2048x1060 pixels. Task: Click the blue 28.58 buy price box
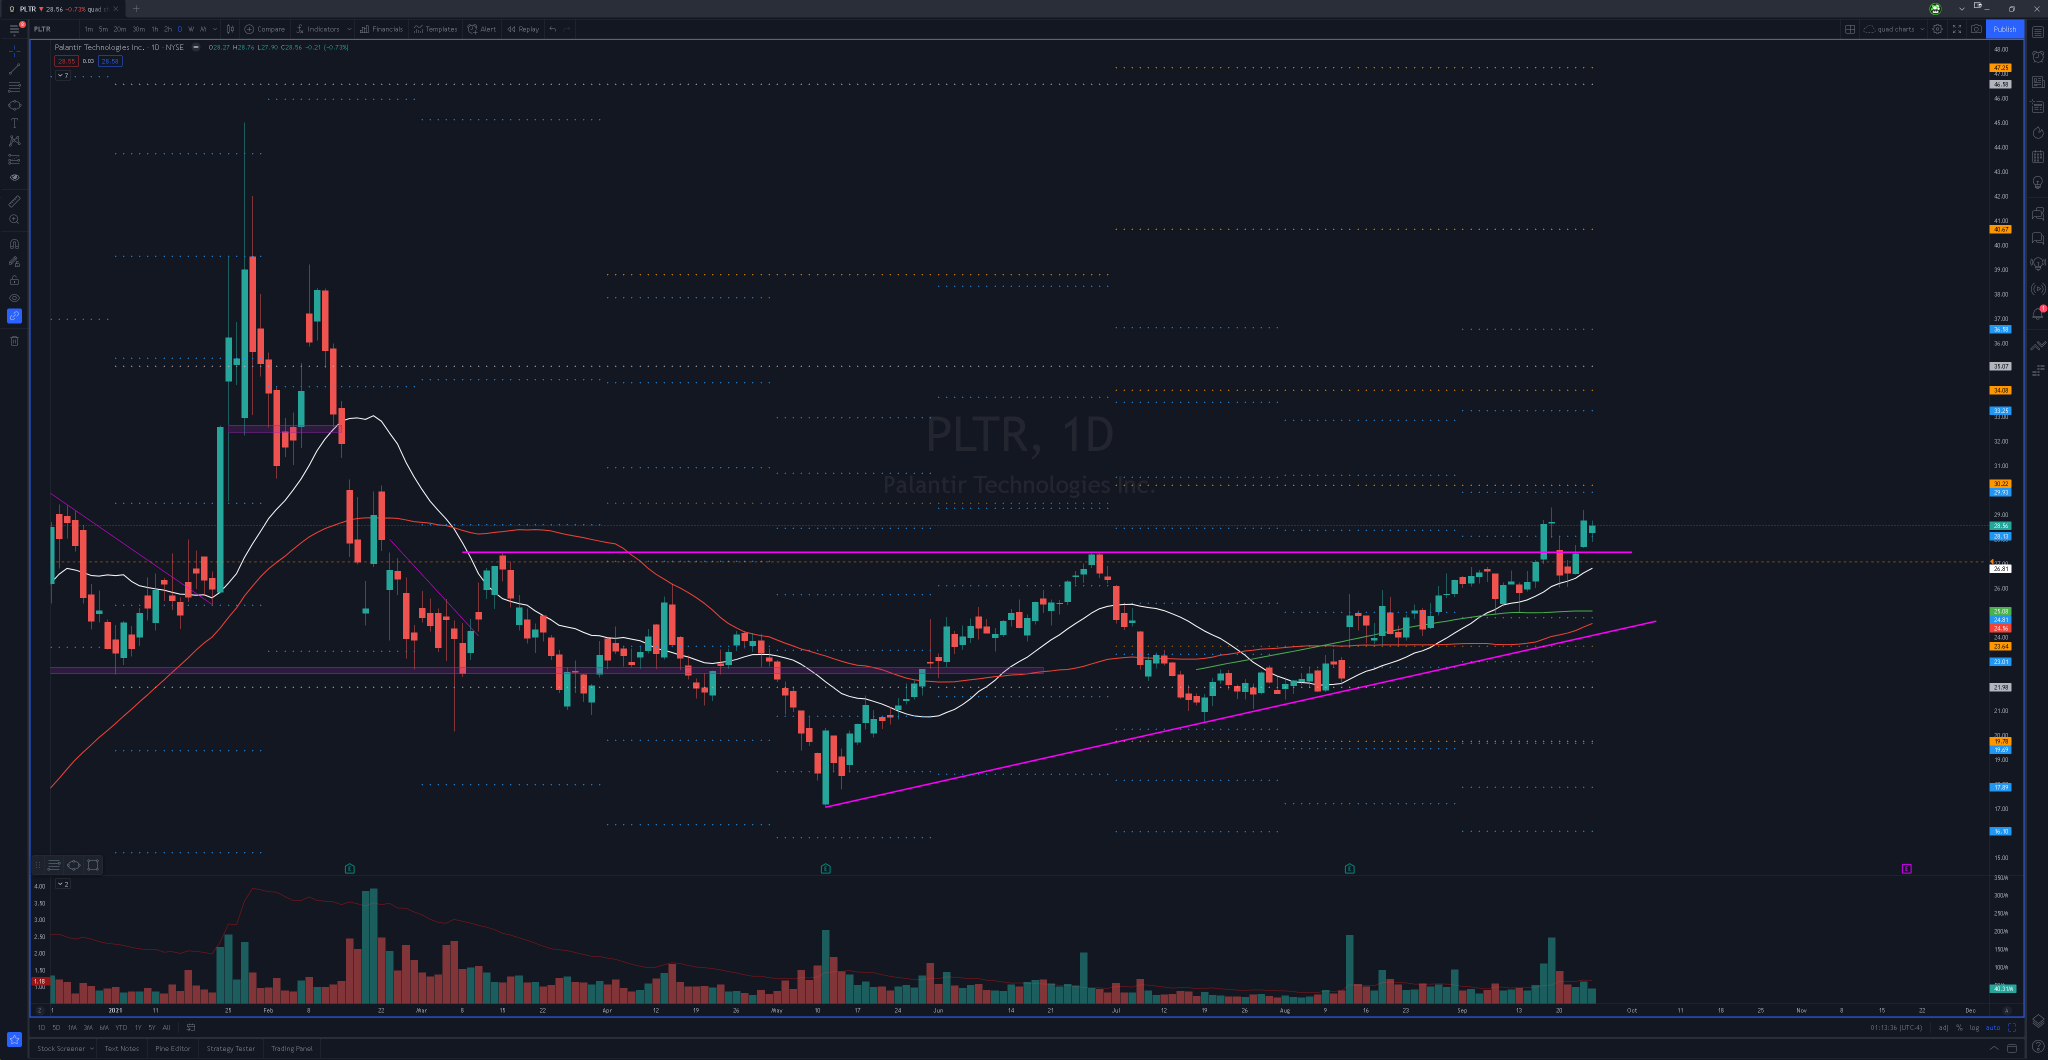click(x=110, y=61)
